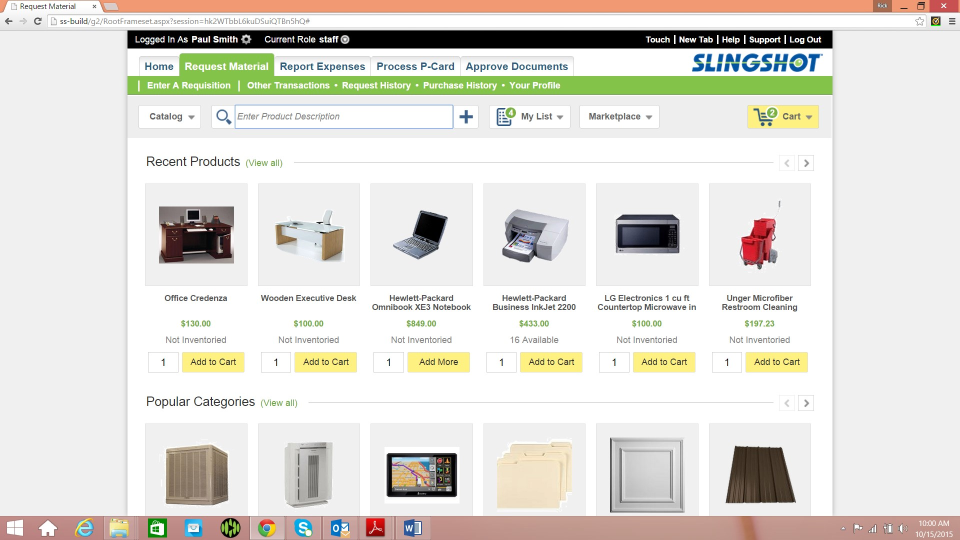The width and height of the screenshot is (960, 540).
Task: Click the red mop bucket product image
Action: (x=760, y=234)
